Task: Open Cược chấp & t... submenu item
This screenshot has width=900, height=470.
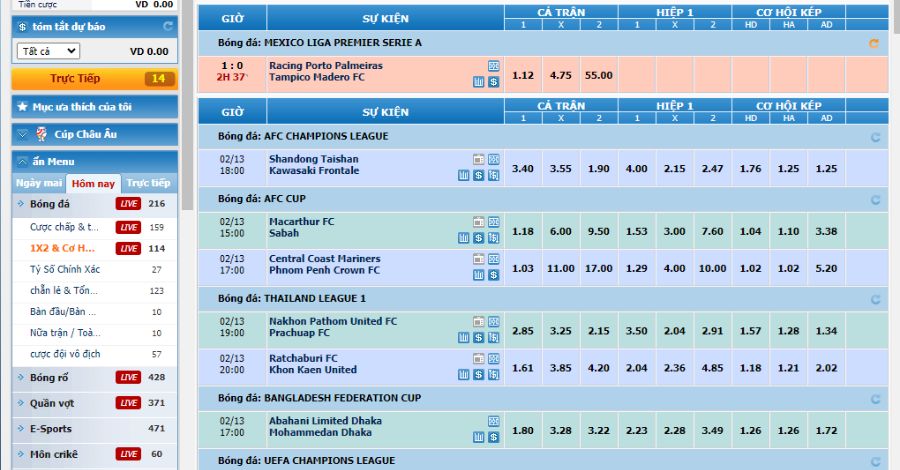Action: click(x=64, y=227)
